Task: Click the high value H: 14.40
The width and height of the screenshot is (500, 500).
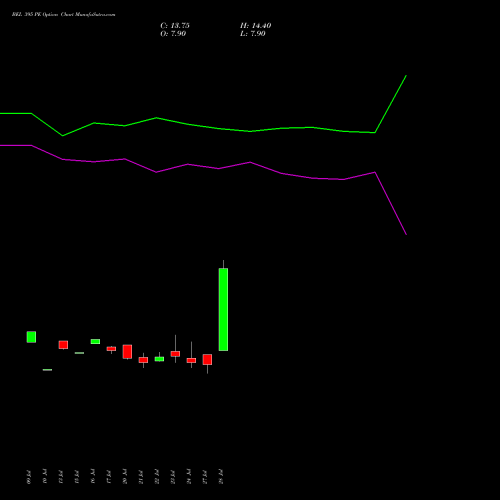Action: point(256,26)
